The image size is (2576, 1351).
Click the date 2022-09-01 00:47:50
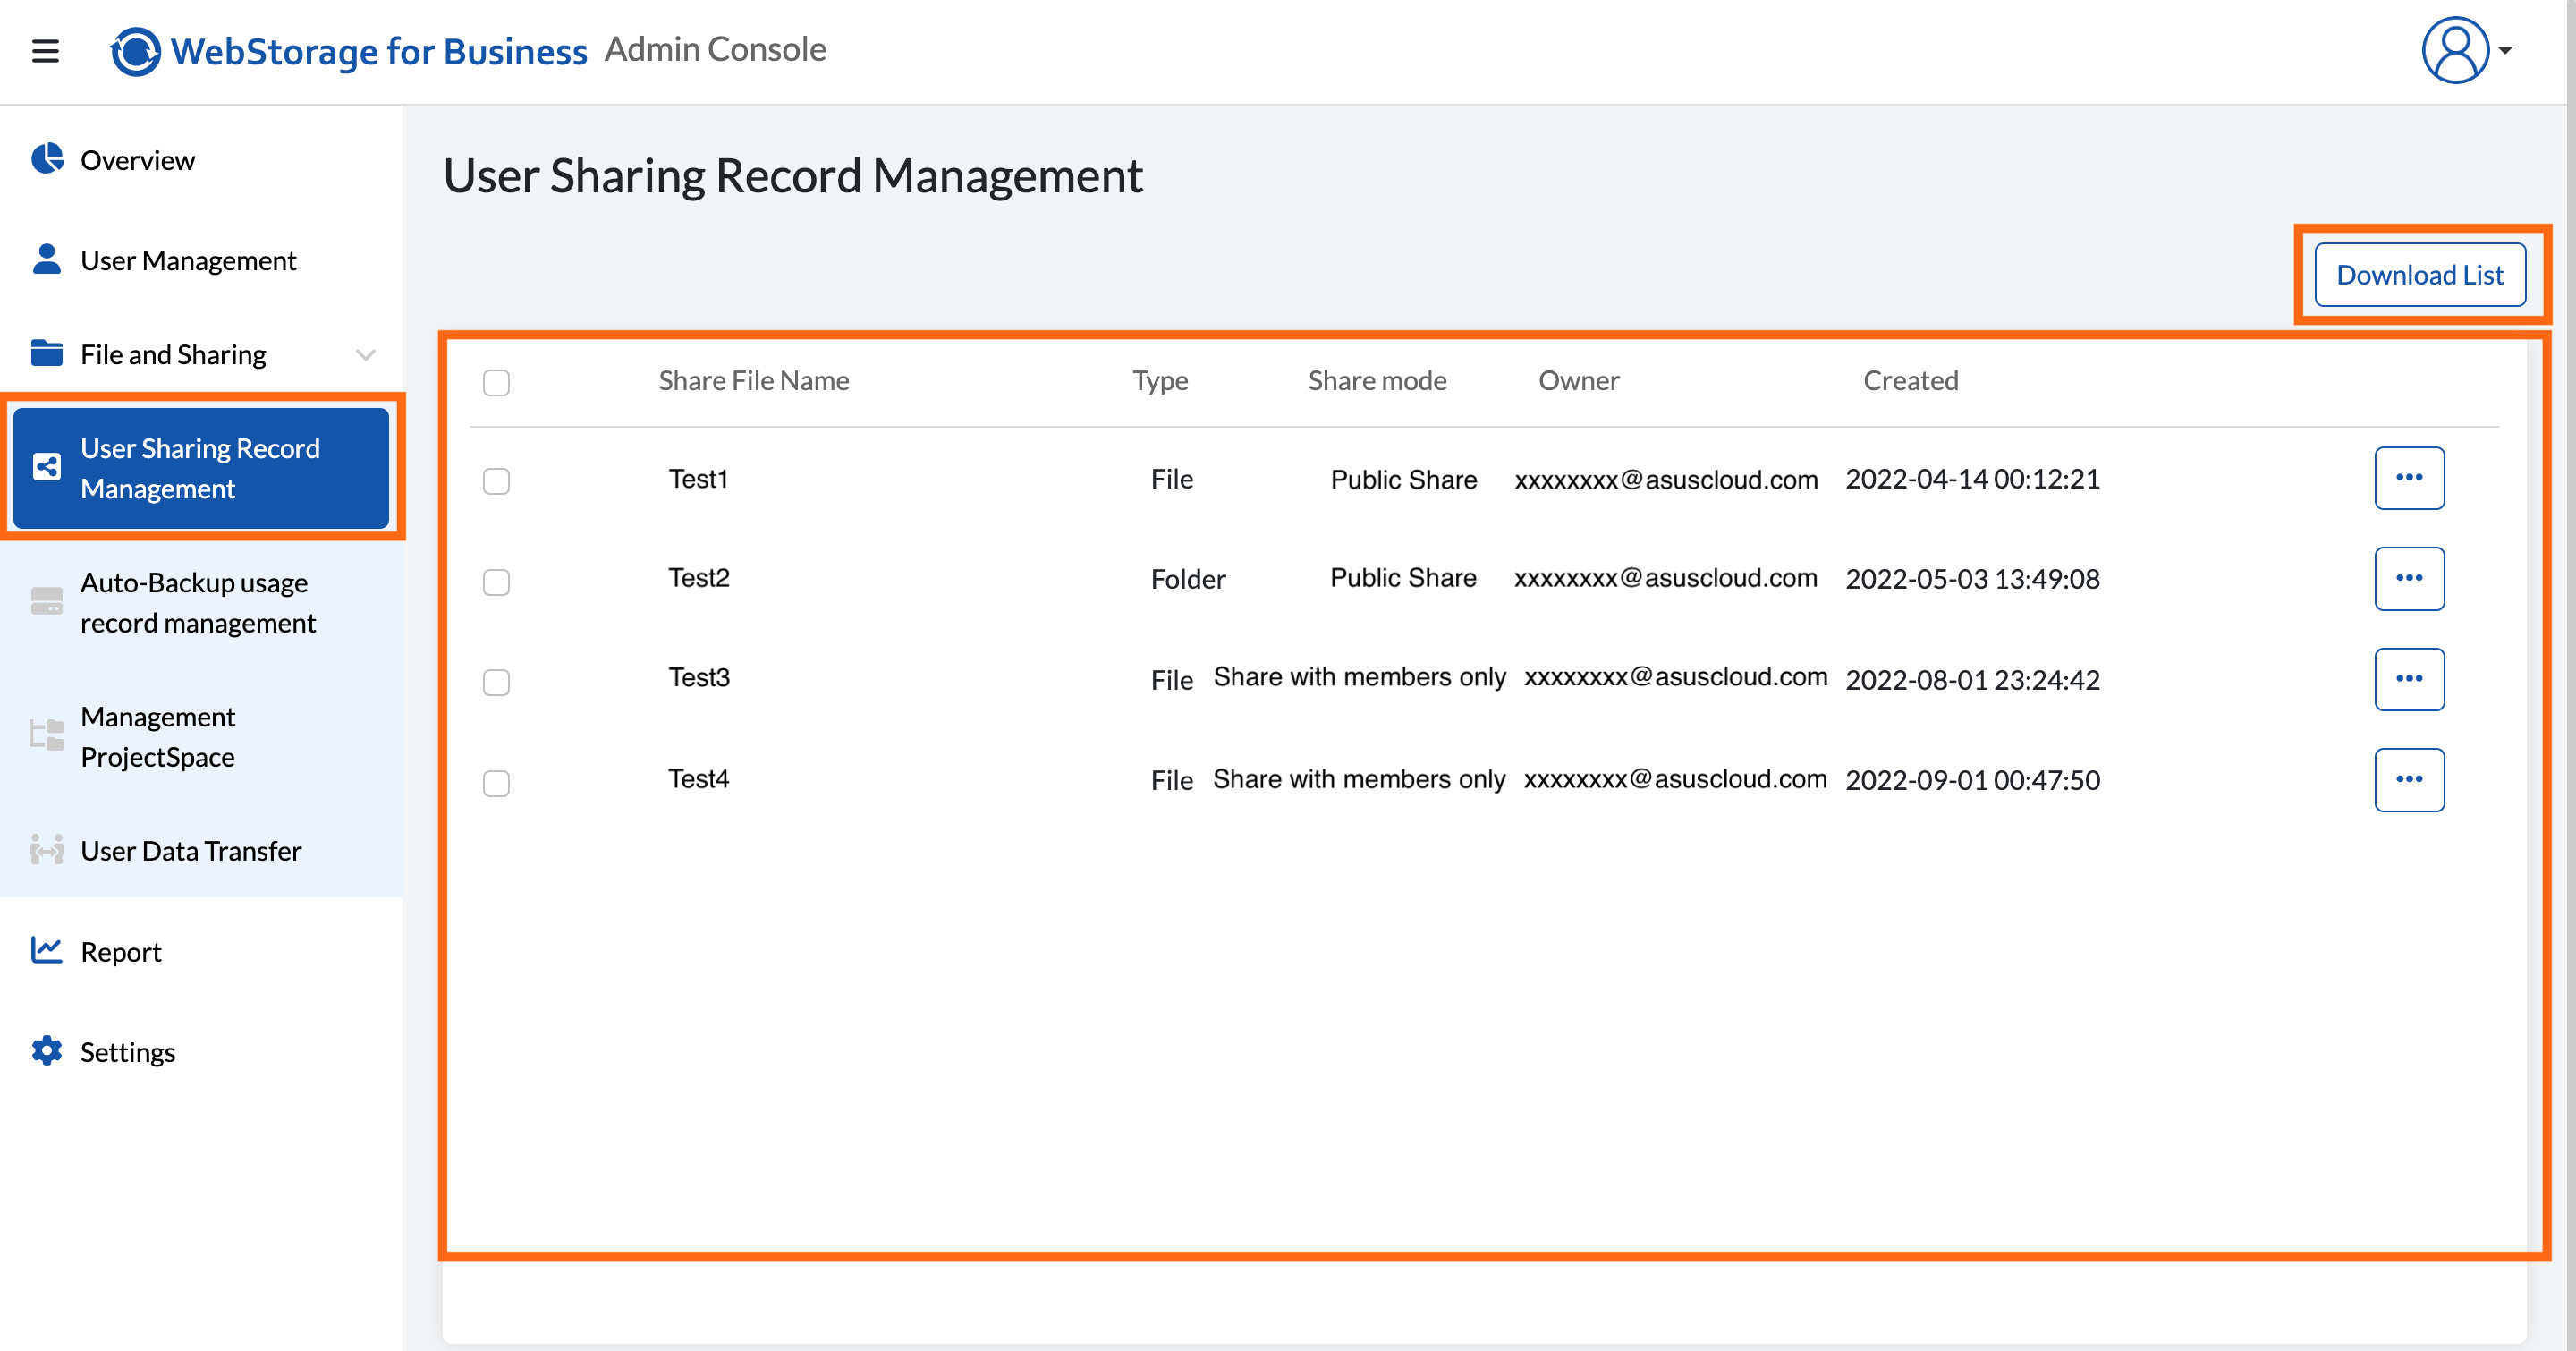(1972, 780)
